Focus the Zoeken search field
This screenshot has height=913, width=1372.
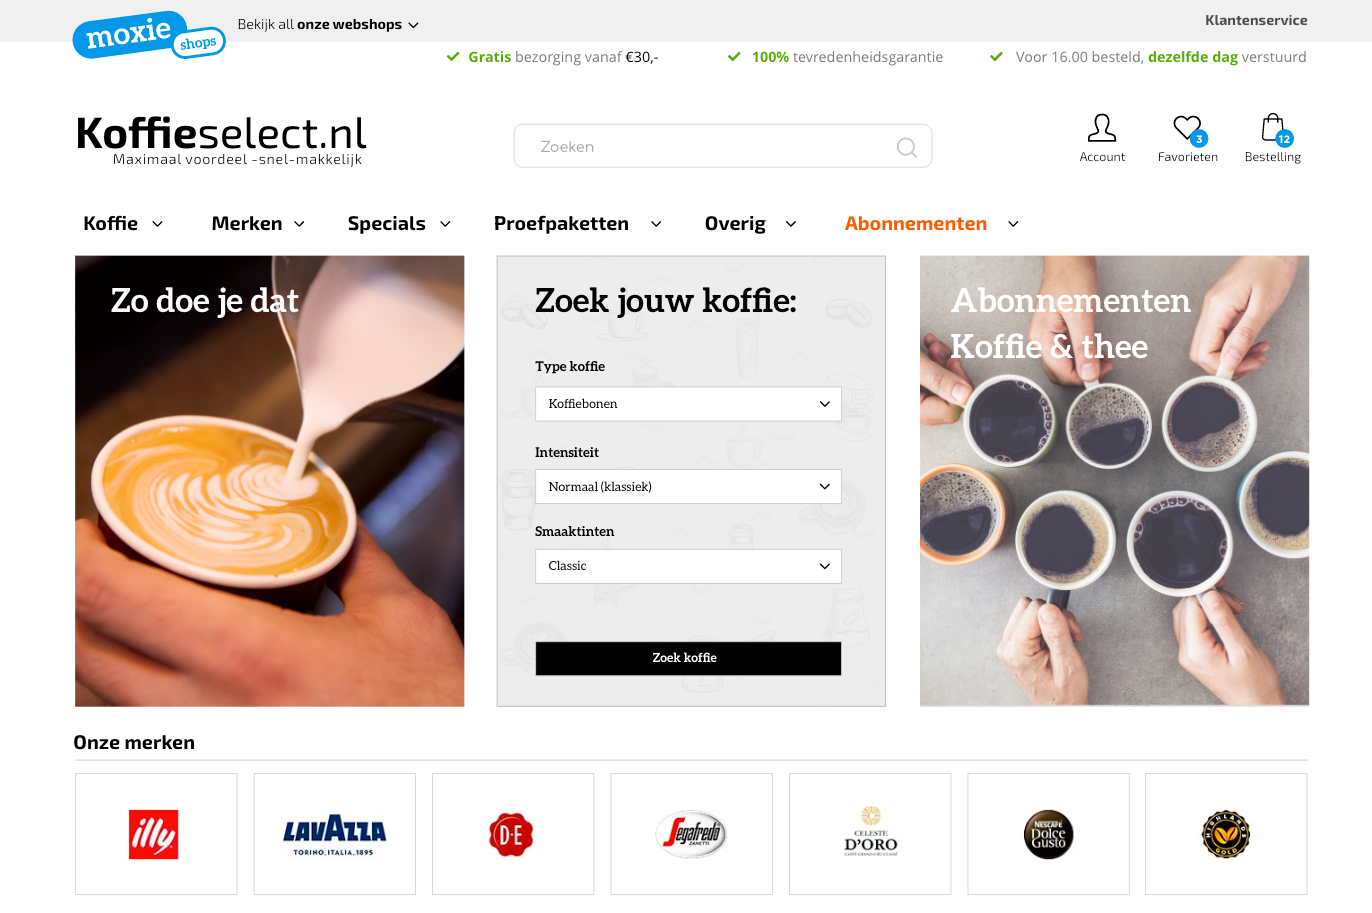722,146
